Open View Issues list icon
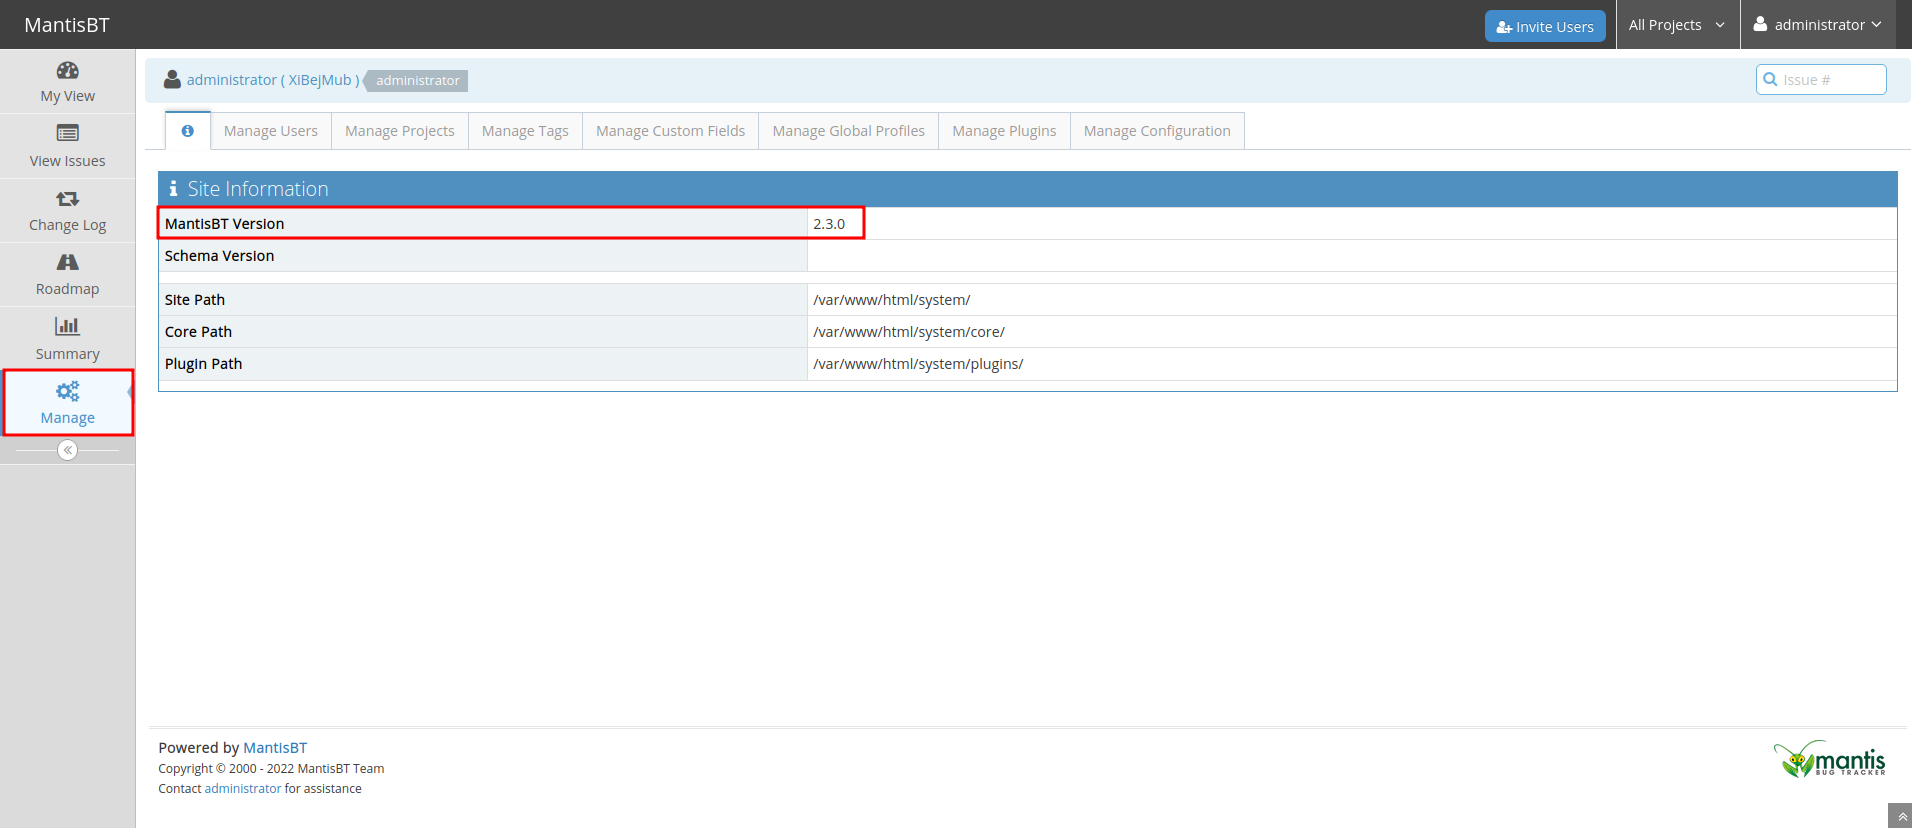1912x828 pixels. pyautogui.click(x=67, y=133)
